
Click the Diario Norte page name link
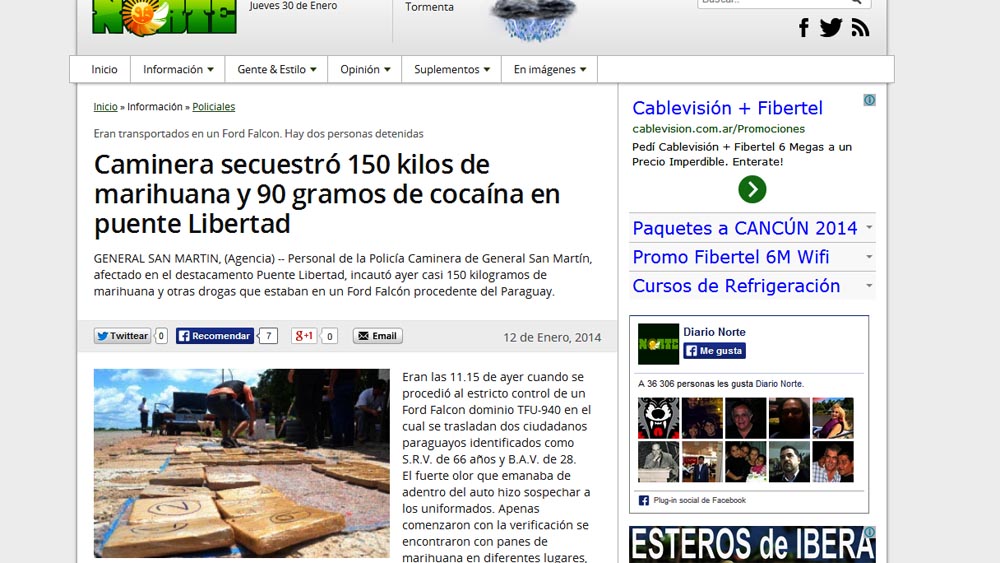pyautogui.click(x=714, y=332)
